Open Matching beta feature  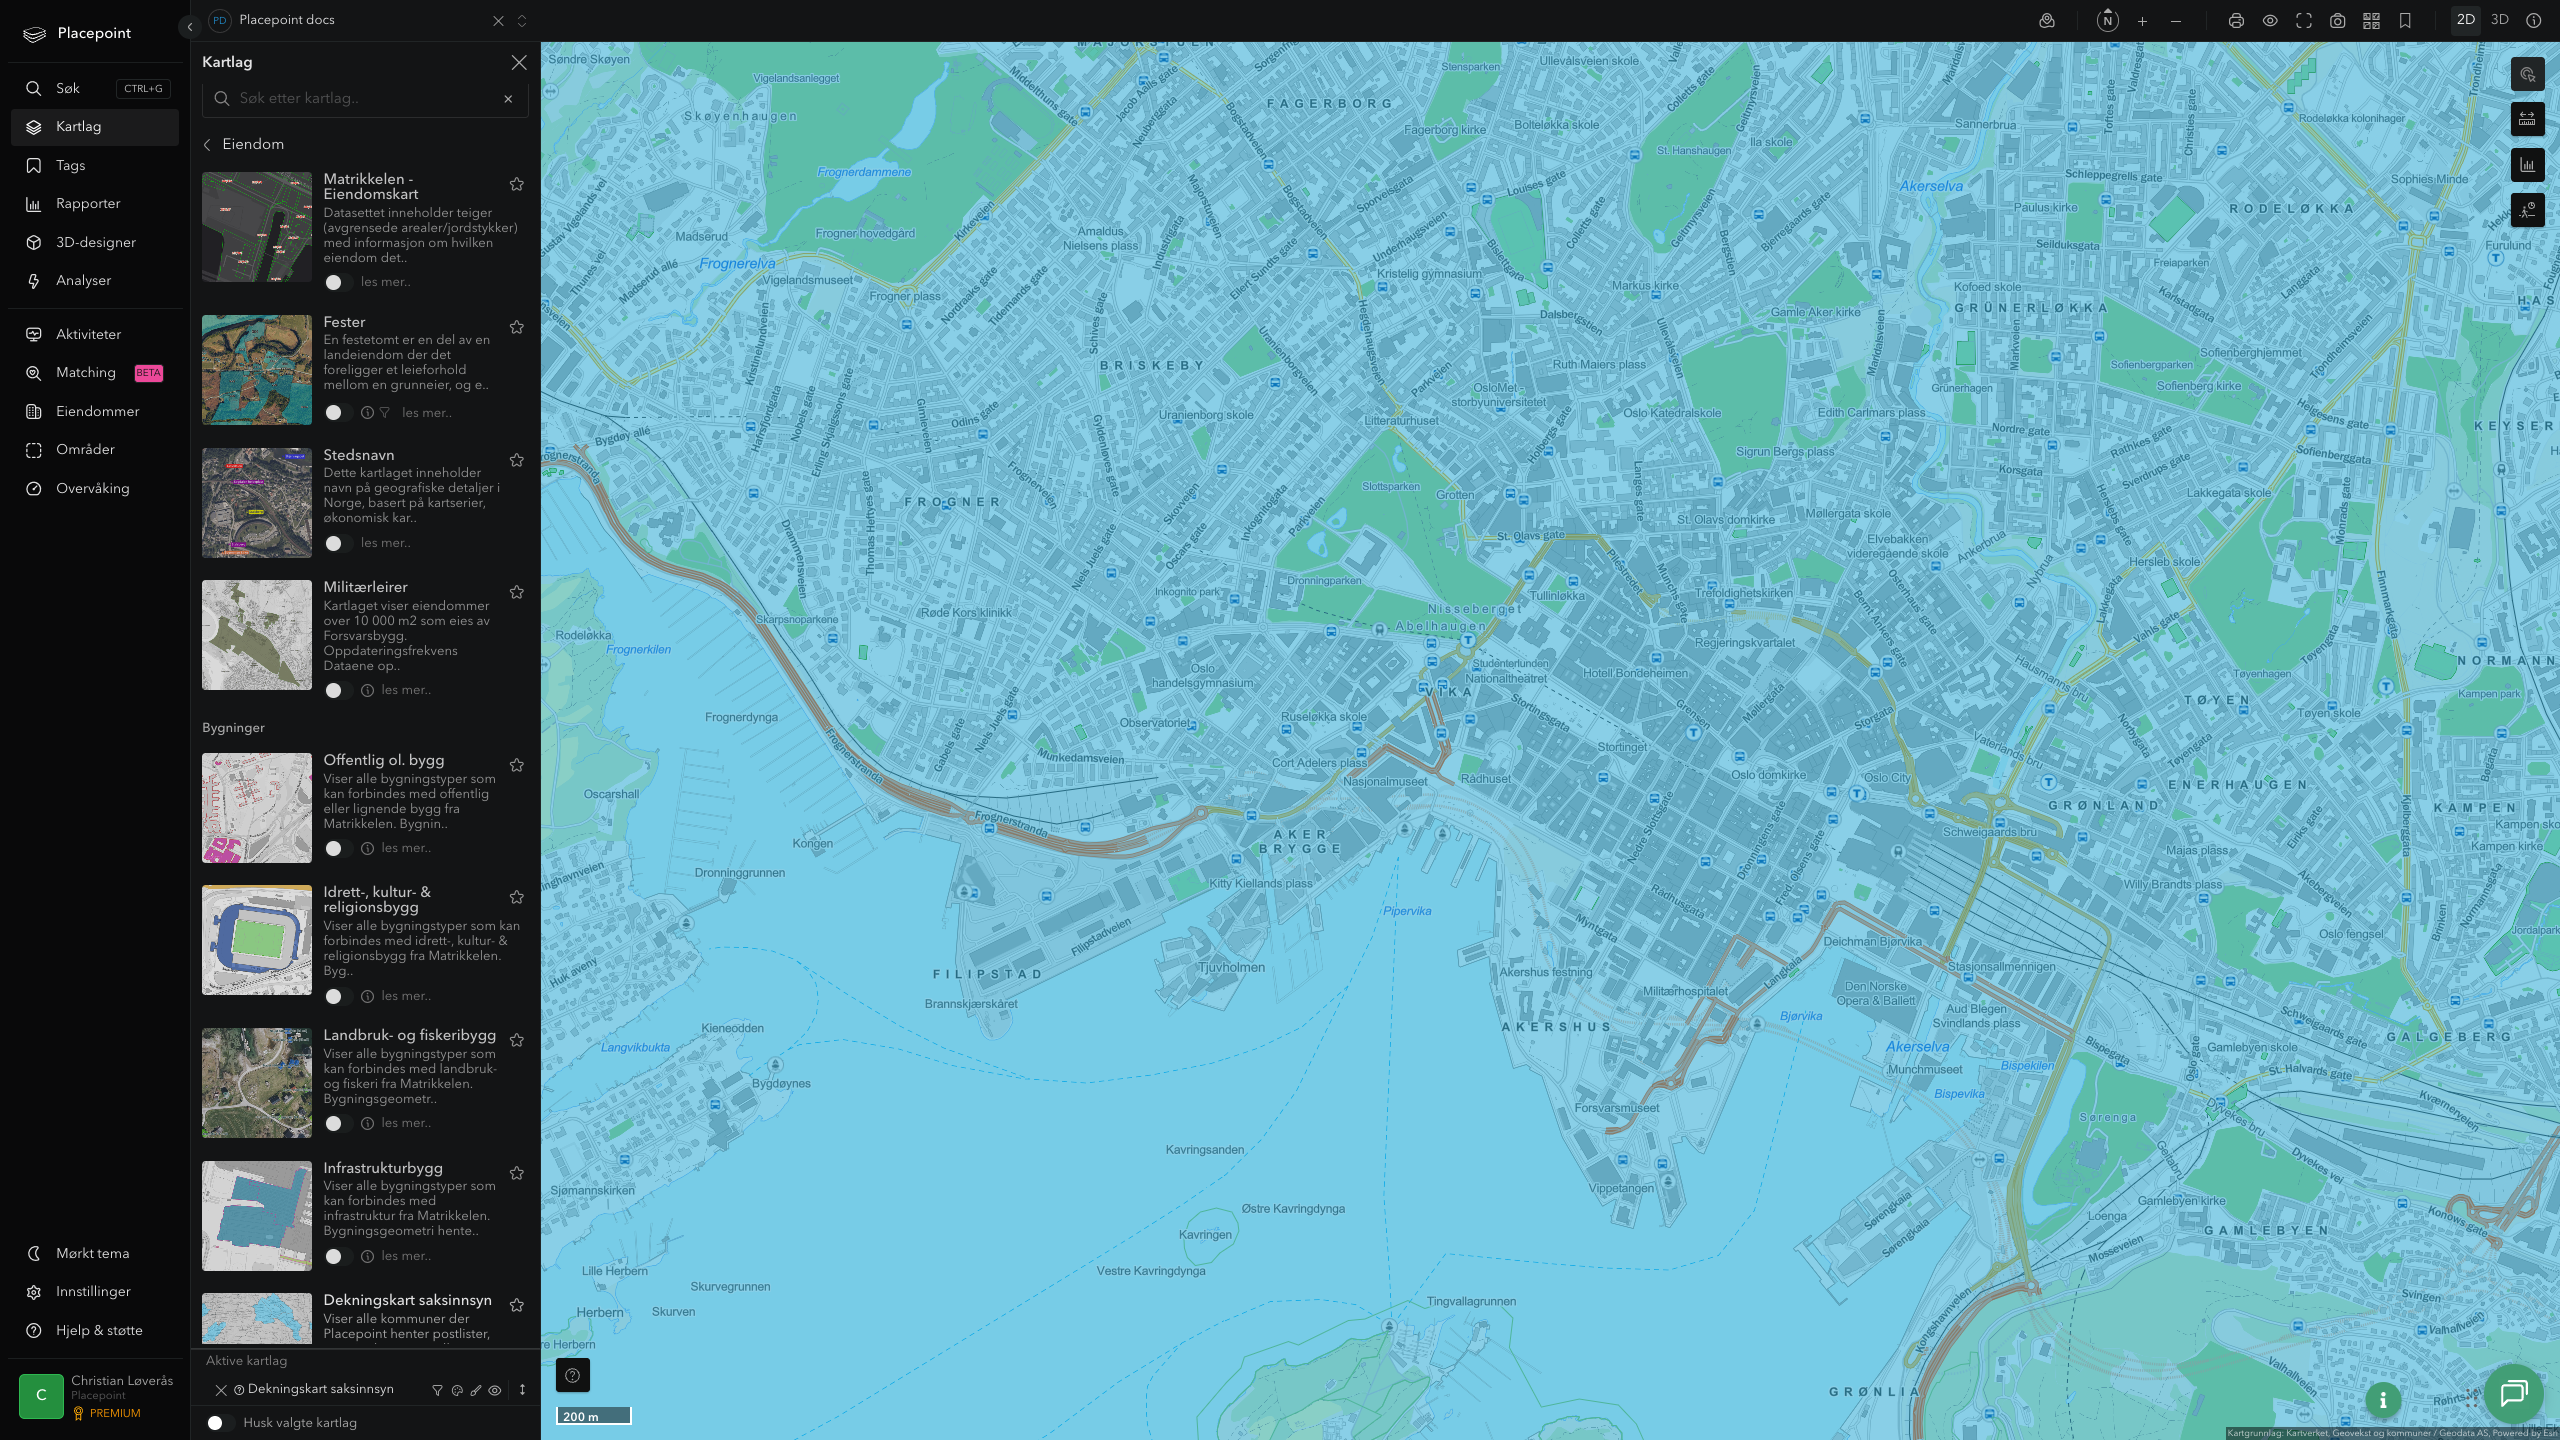(x=95, y=373)
